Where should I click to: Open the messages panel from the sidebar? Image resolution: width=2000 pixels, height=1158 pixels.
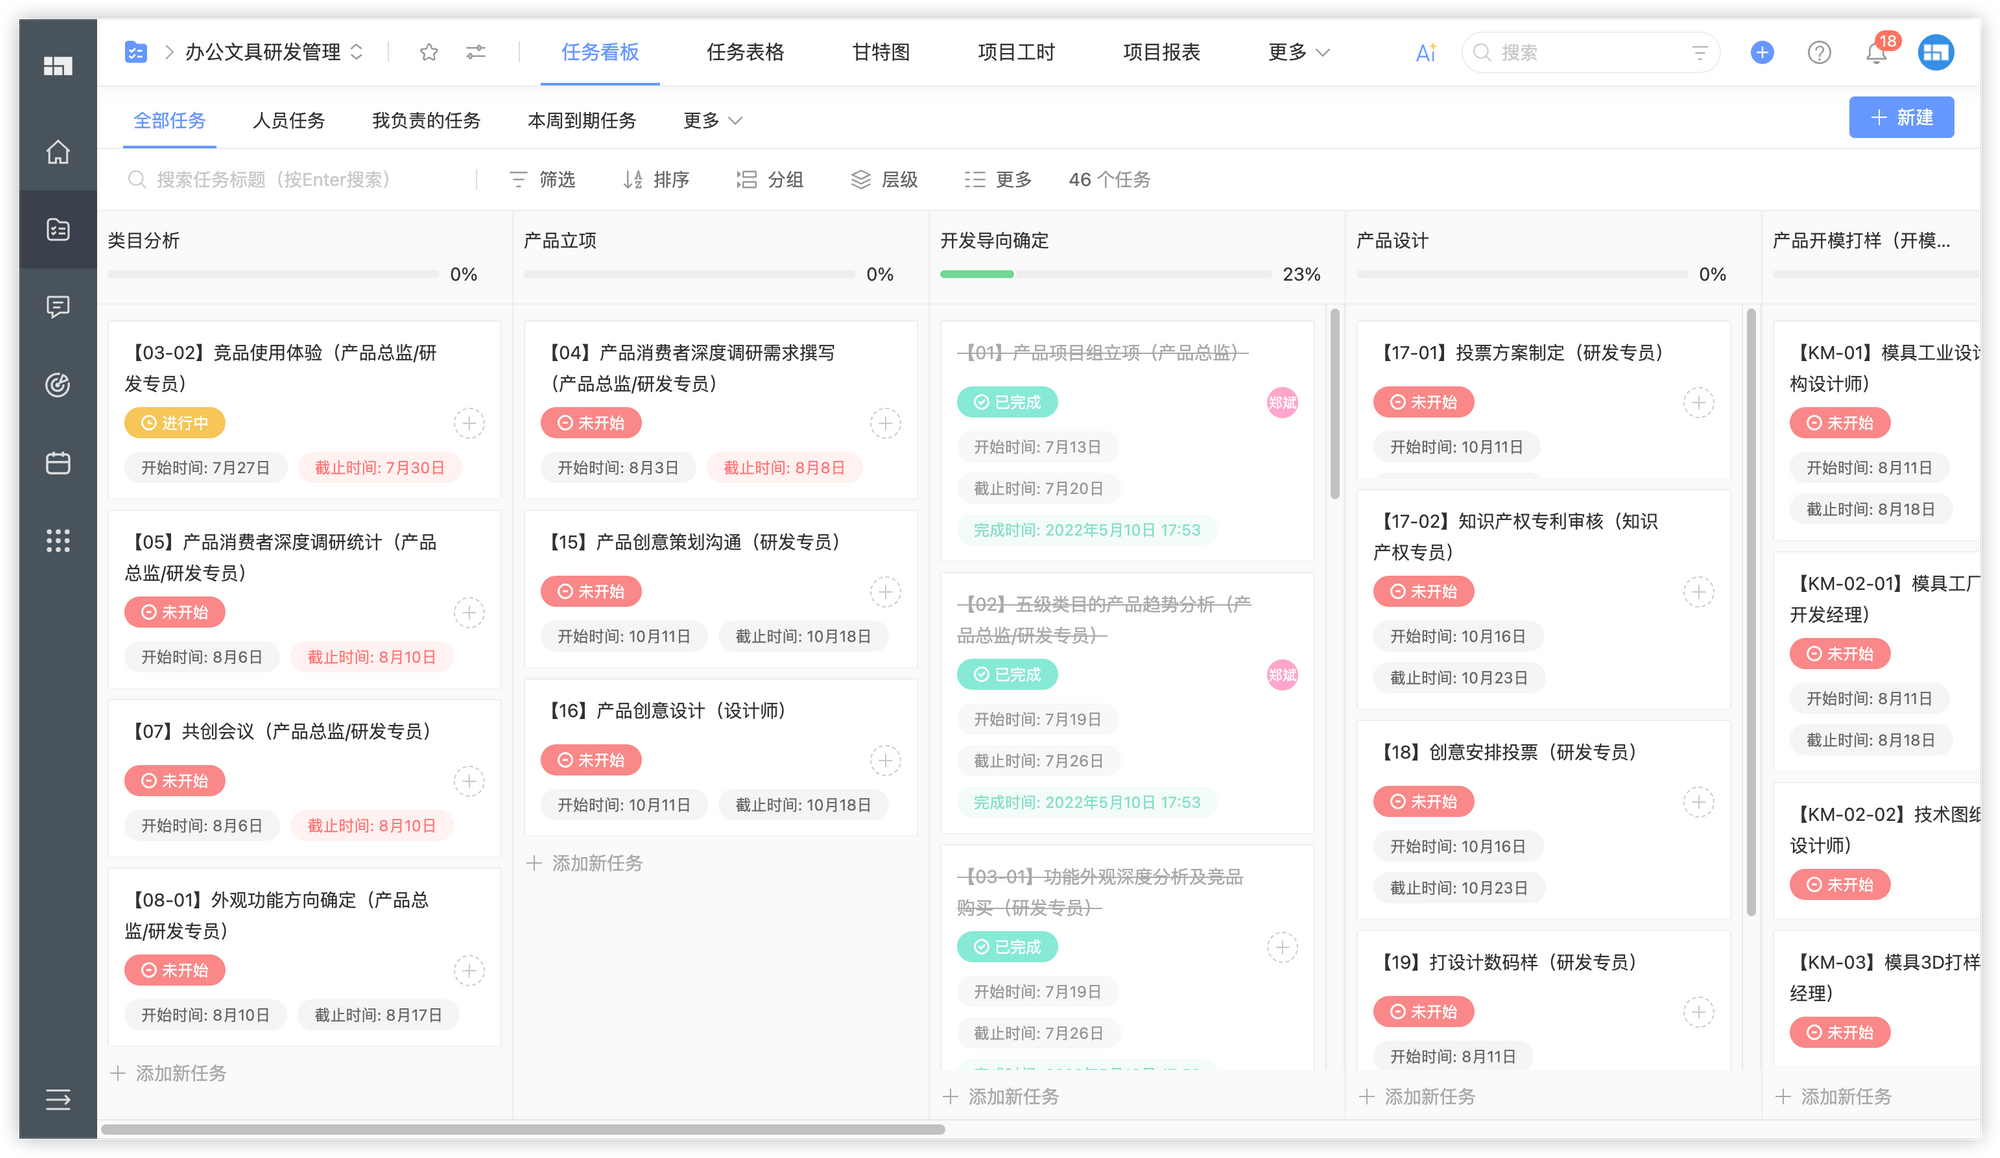coord(57,307)
